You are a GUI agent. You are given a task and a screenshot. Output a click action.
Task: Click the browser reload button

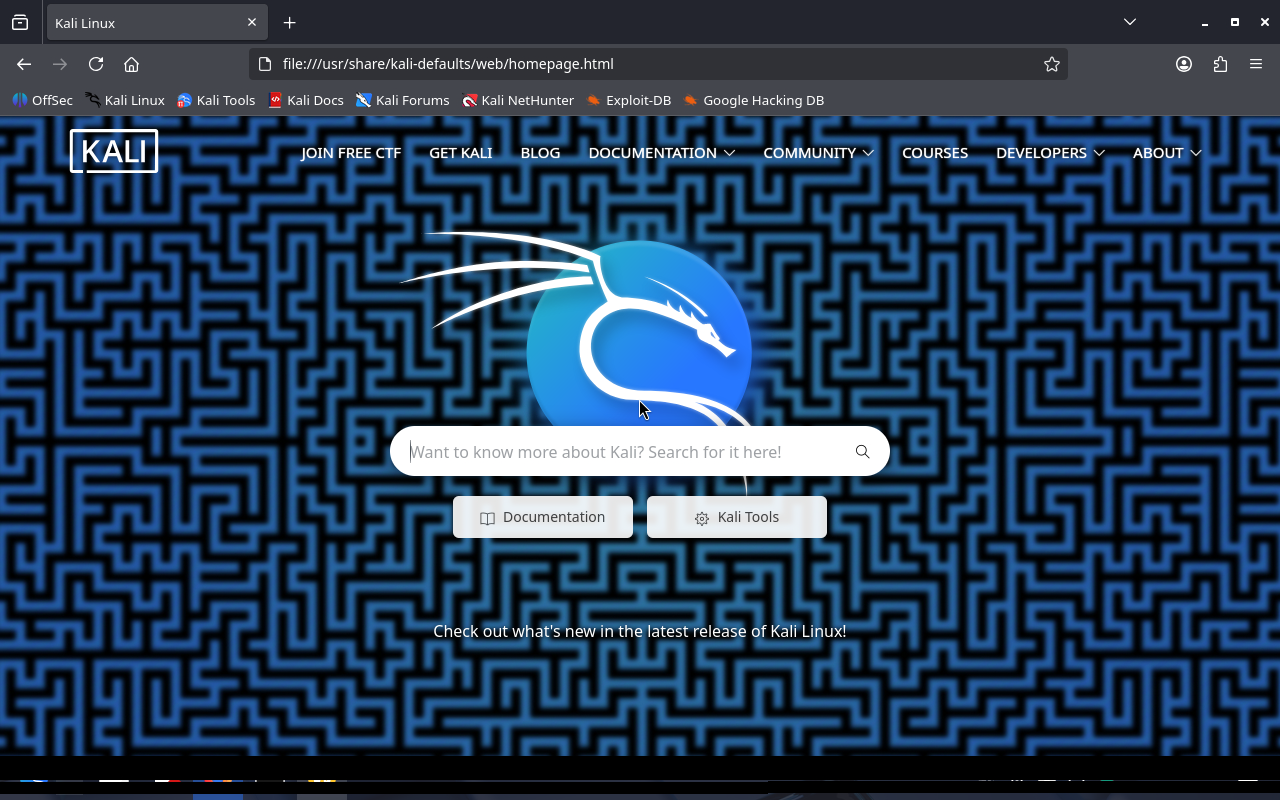point(96,64)
